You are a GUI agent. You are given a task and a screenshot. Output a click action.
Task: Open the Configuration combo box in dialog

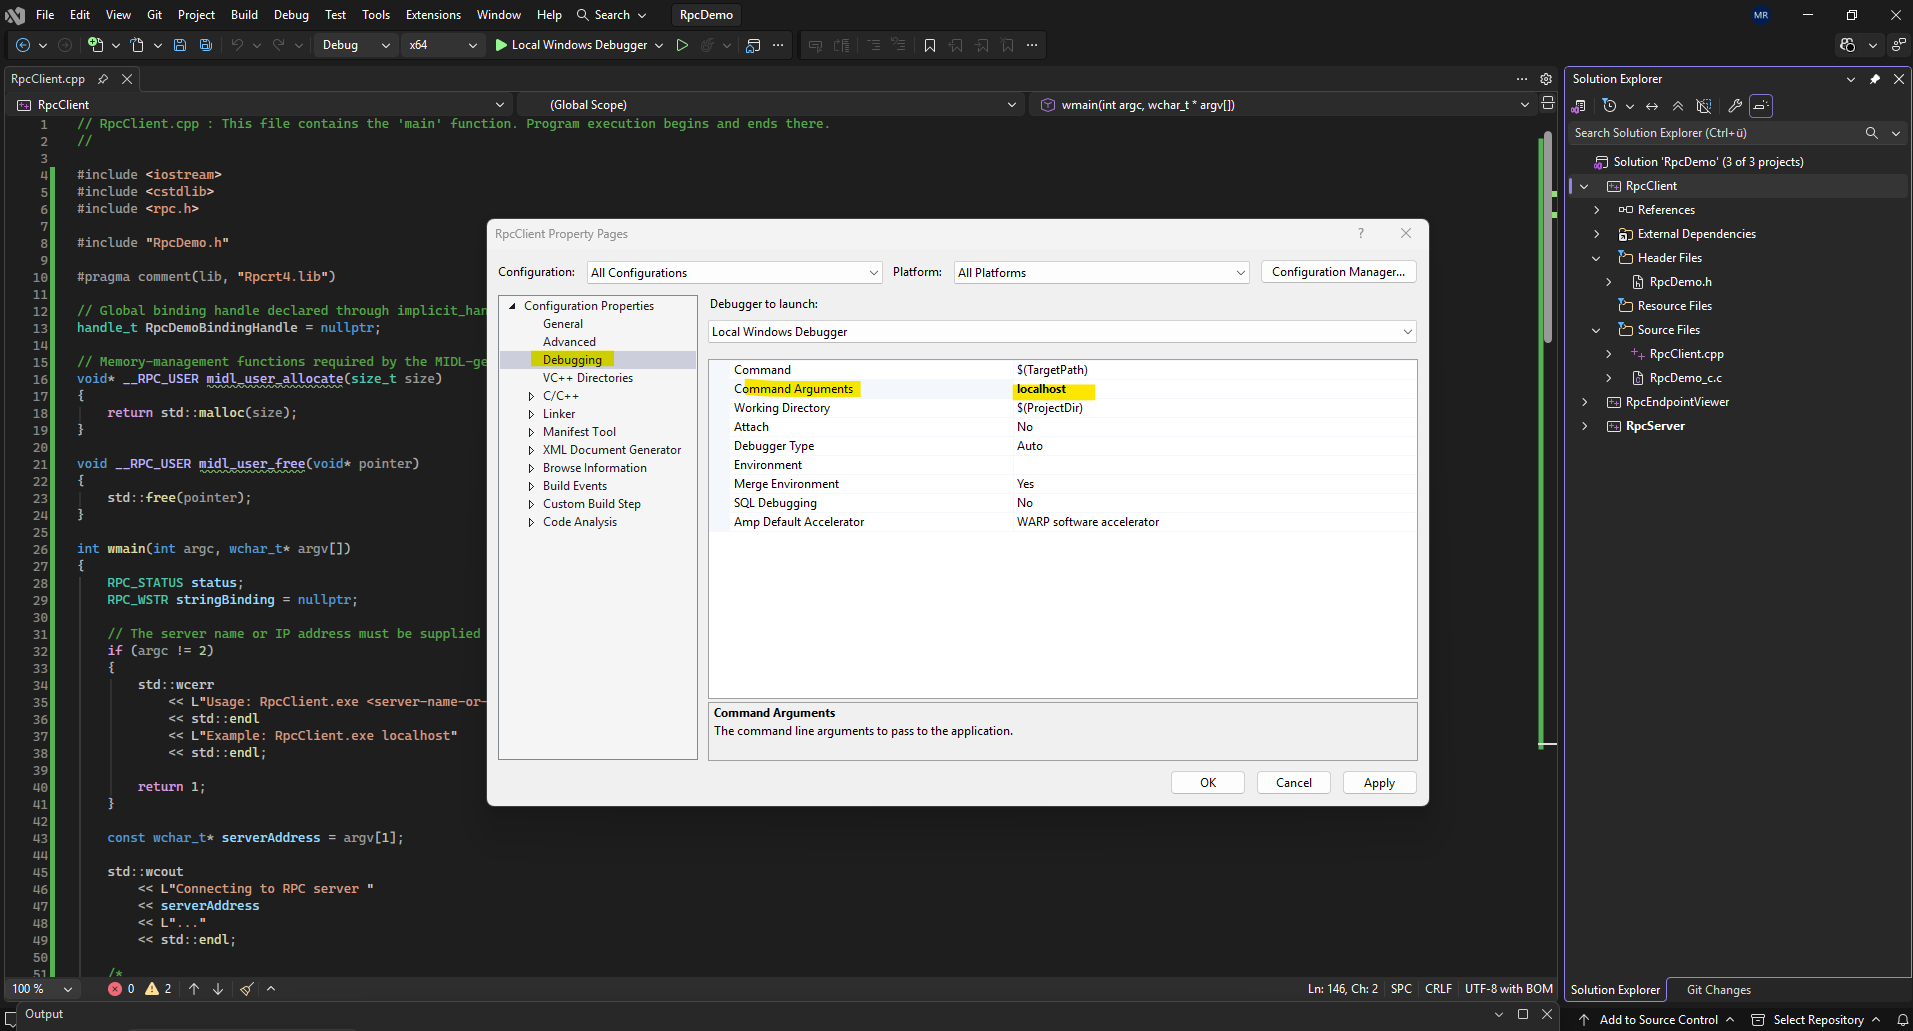pyautogui.click(x=735, y=273)
